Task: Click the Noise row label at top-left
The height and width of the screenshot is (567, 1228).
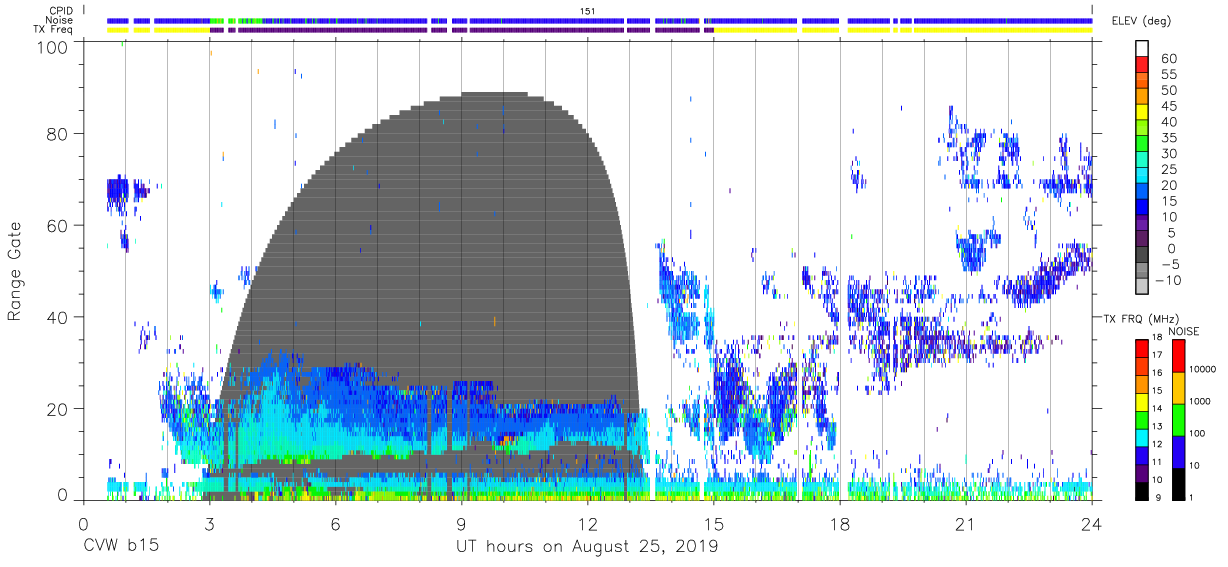Action: 61,20
